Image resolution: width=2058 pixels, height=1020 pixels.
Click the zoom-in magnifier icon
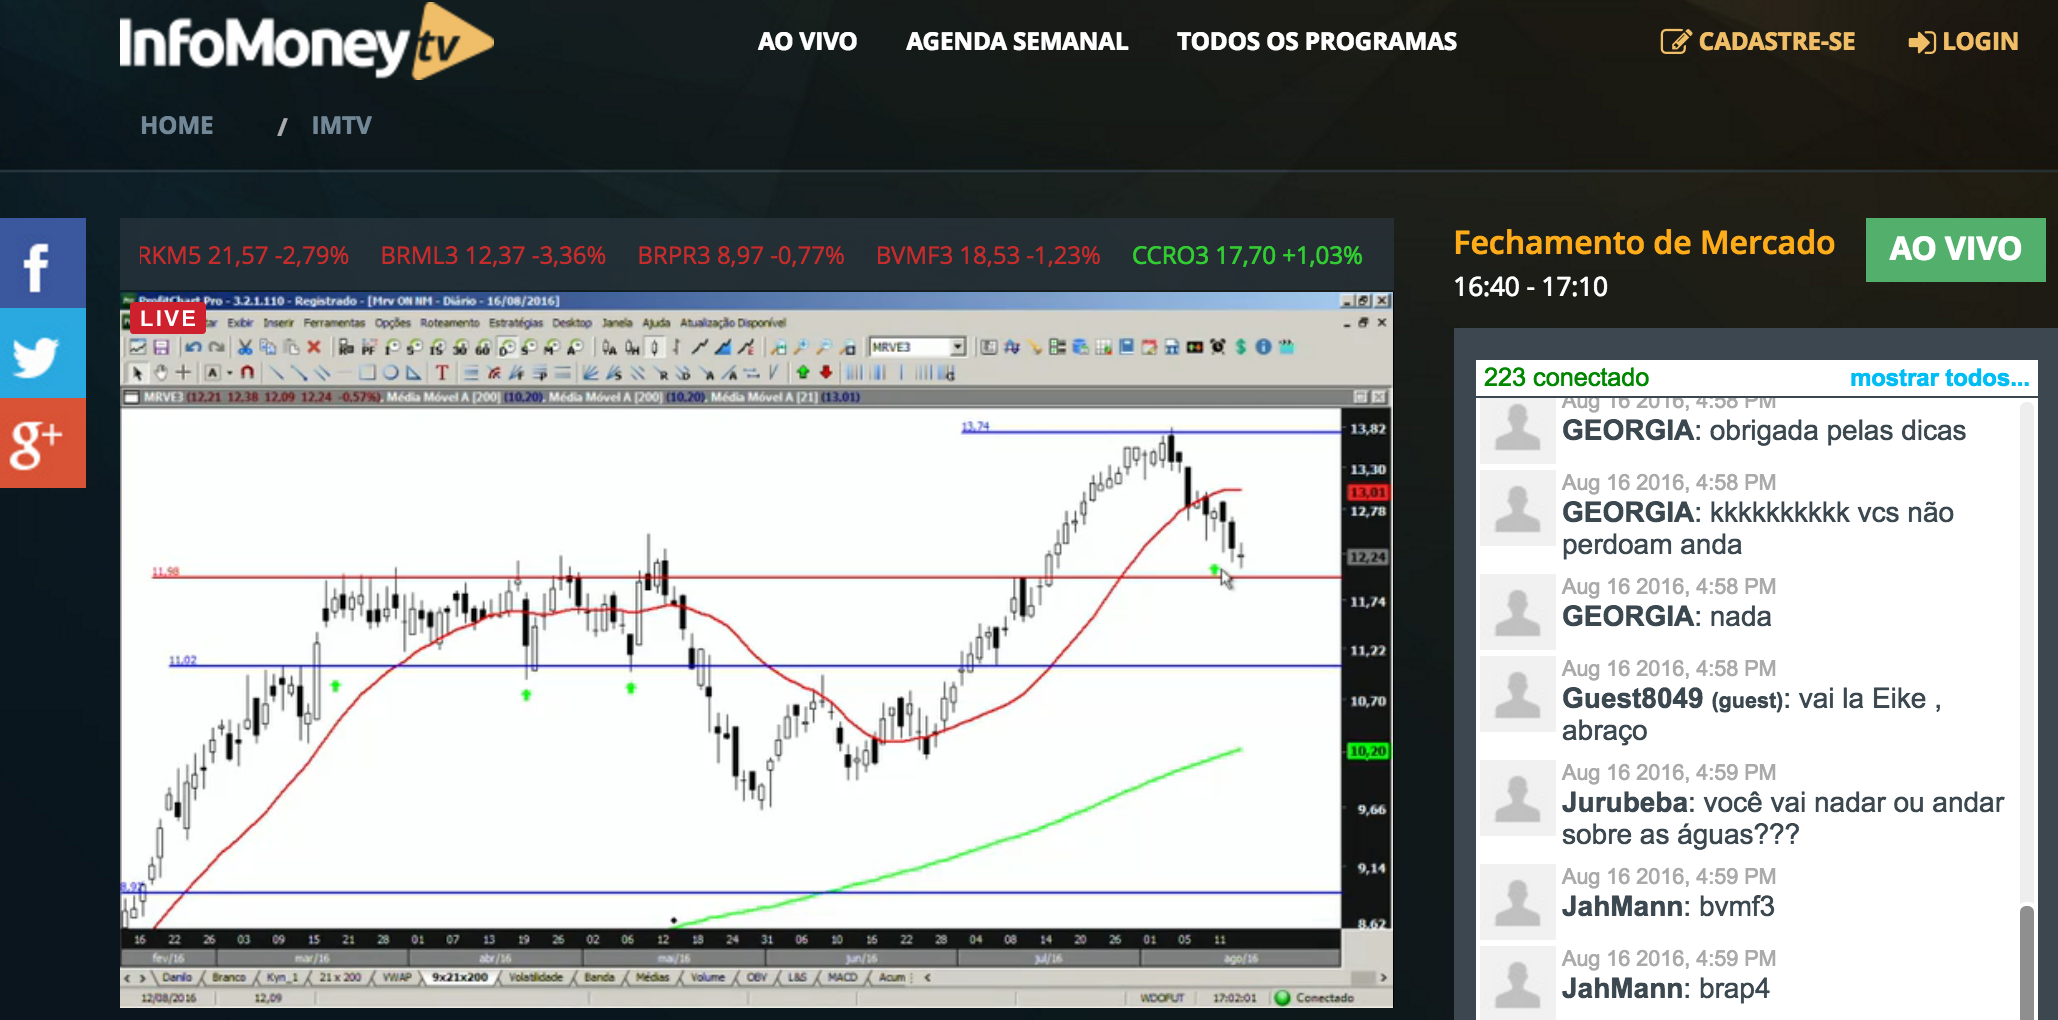[x=801, y=347]
